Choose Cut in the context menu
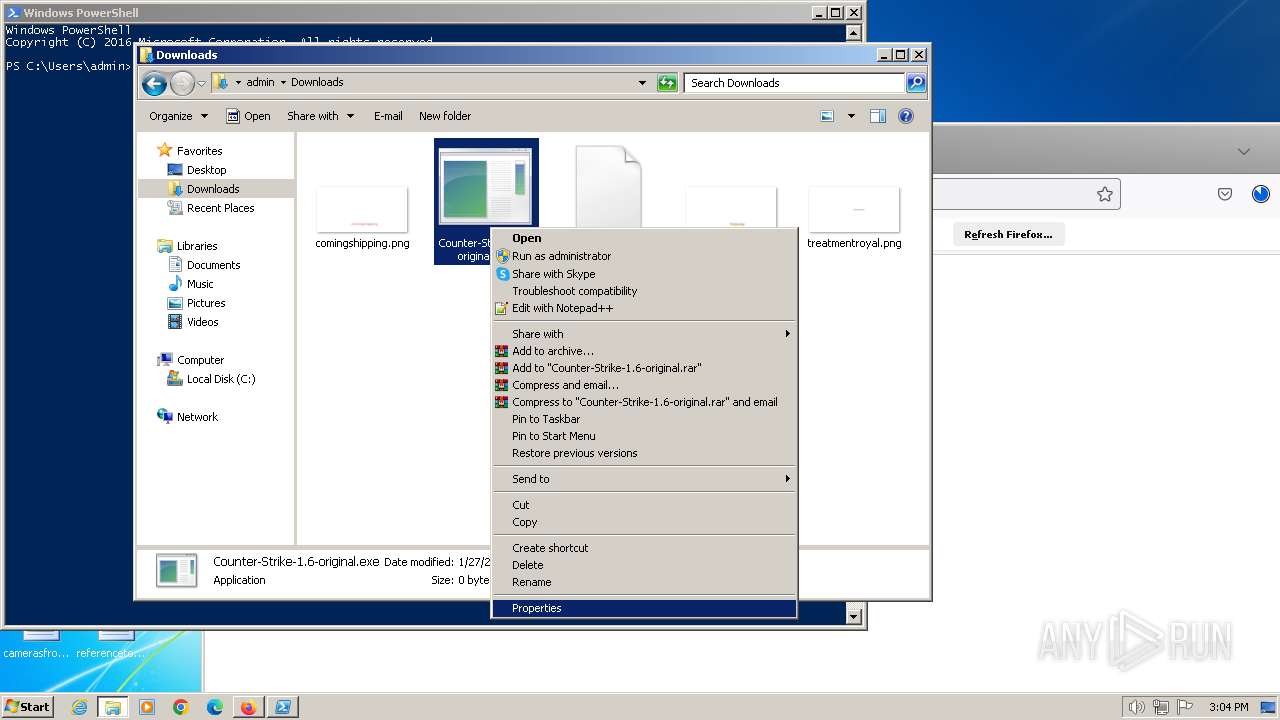The image size is (1280, 720). pyautogui.click(x=645, y=505)
